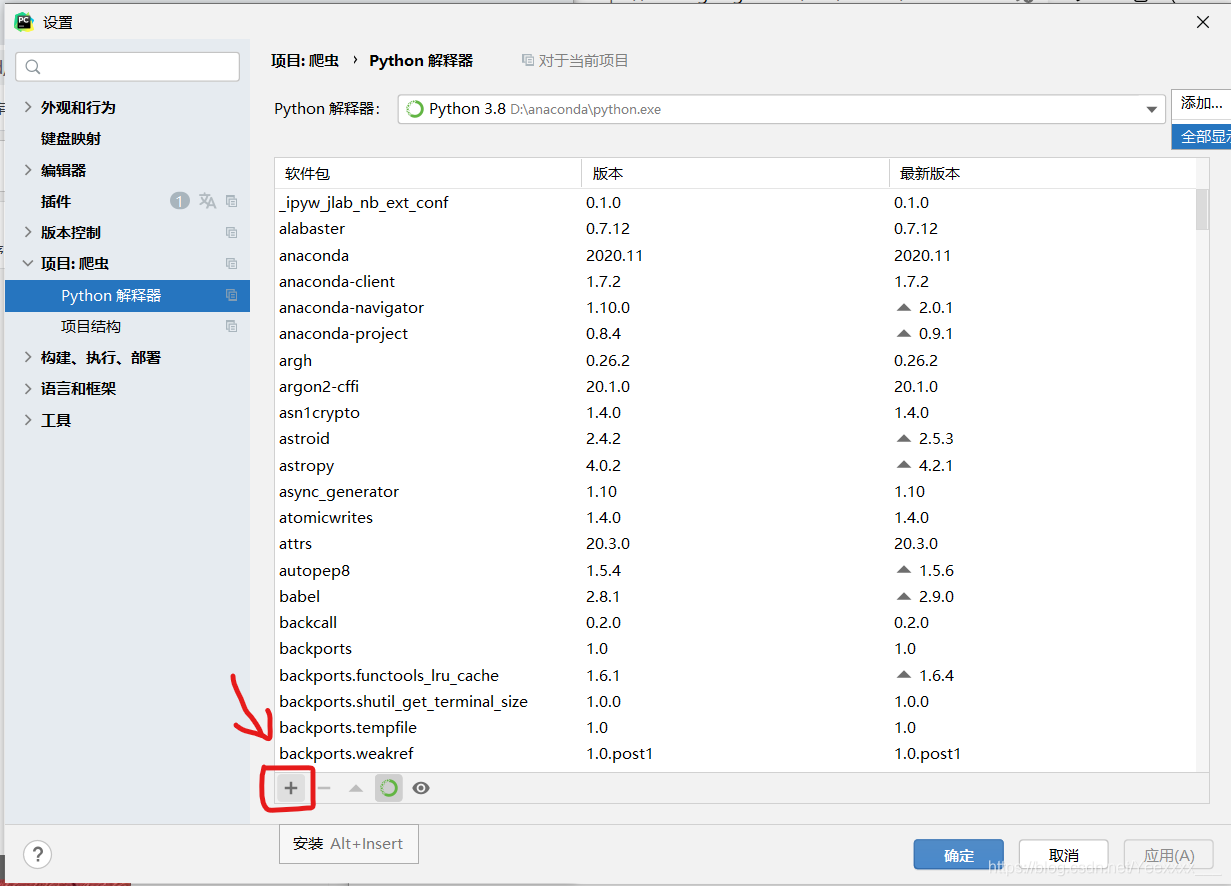This screenshot has width=1231, height=886.
Task: Select the backports.shutil_get_terminal_size row
Action: point(735,701)
